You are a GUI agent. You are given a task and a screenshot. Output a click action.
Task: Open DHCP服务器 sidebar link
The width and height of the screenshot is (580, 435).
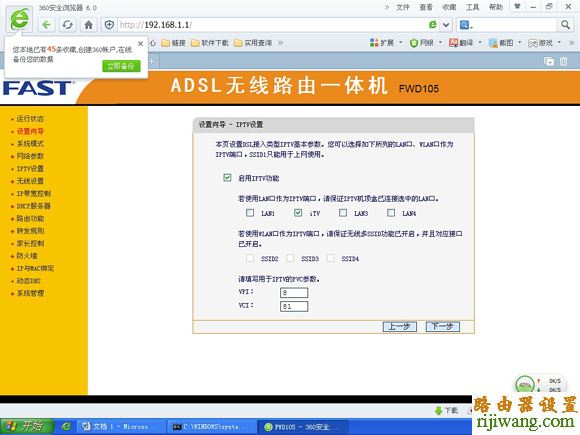click(x=33, y=206)
